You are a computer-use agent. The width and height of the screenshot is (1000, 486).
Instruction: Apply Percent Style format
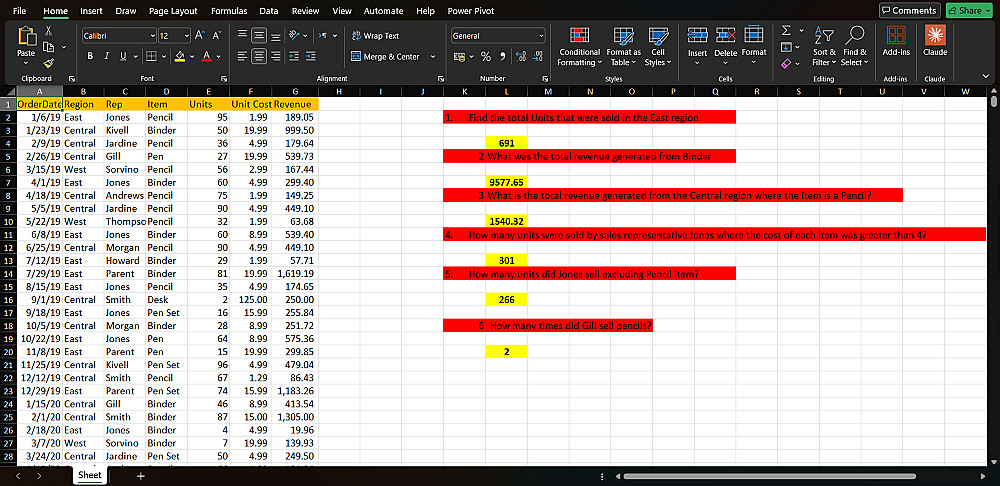[485, 57]
